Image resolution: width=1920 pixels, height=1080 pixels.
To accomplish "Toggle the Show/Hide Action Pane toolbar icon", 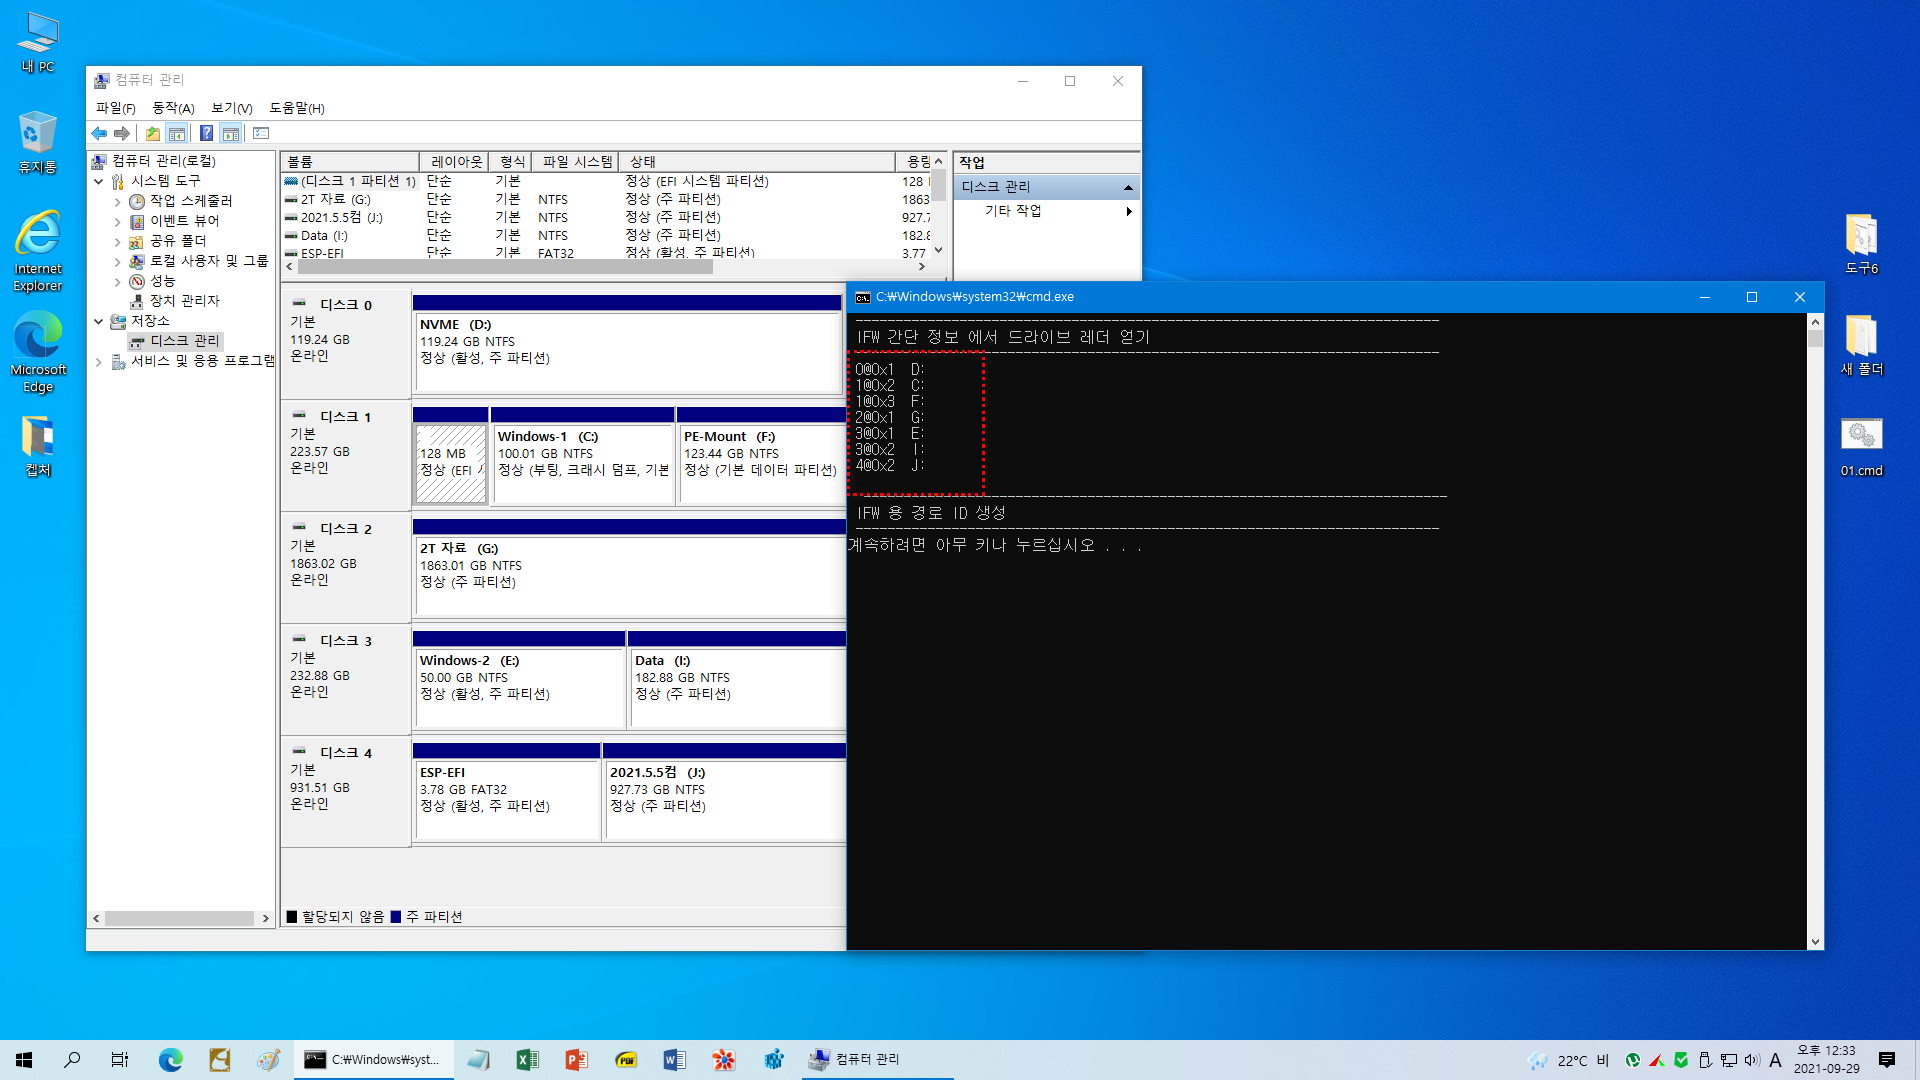I will click(231, 133).
